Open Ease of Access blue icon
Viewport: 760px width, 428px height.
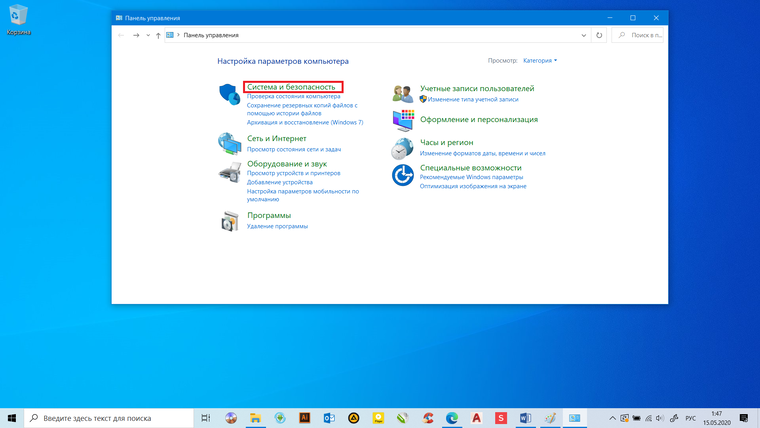(x=402, y=175)
